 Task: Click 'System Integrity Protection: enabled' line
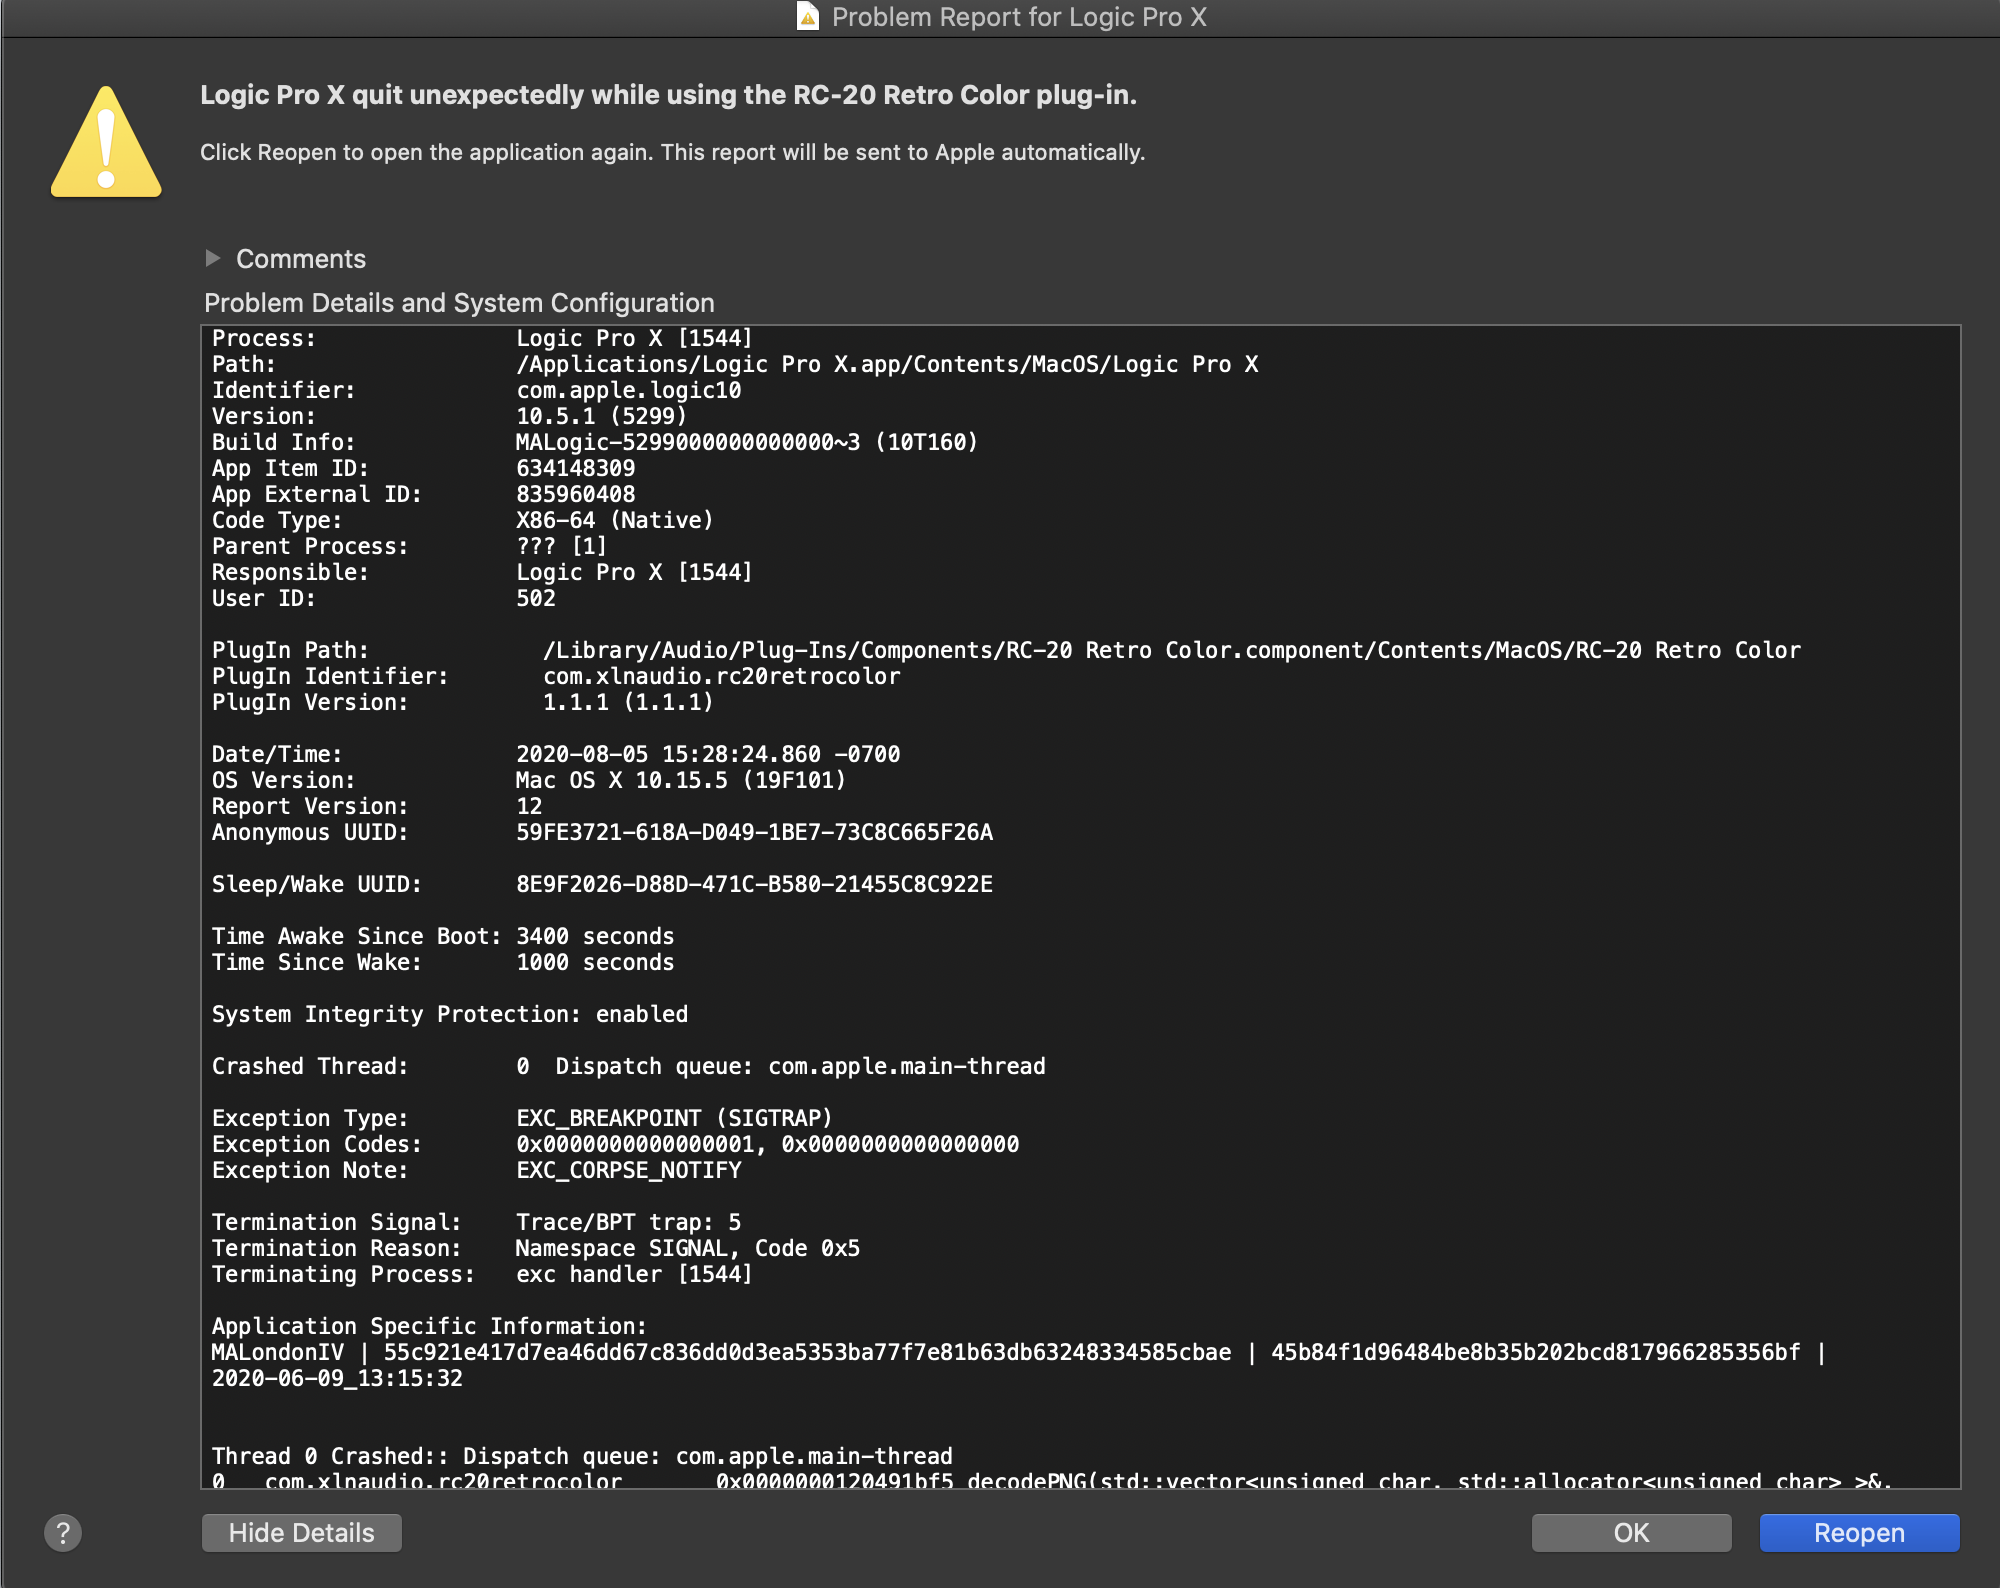click(450, 1014)
